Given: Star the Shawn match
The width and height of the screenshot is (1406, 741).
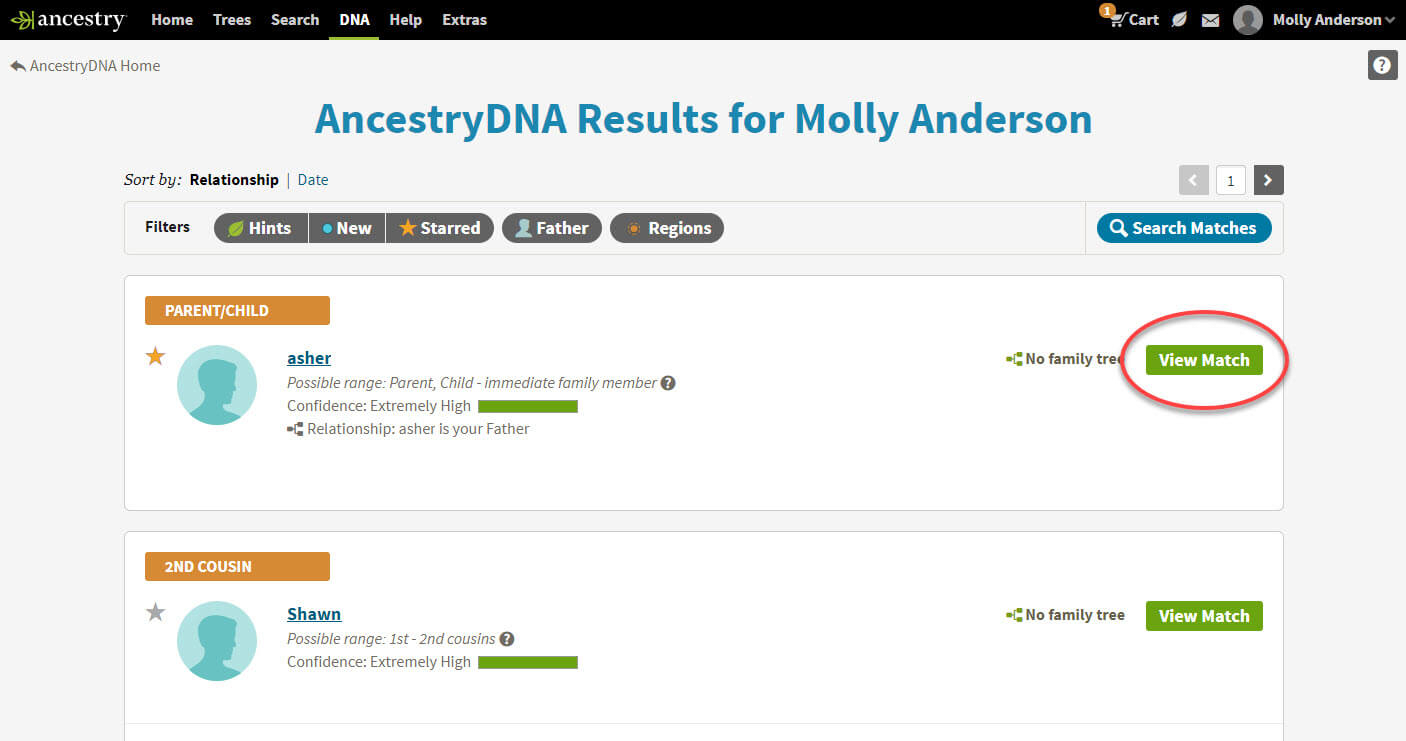Looking at the screenshot, I should tap(155, 612).
